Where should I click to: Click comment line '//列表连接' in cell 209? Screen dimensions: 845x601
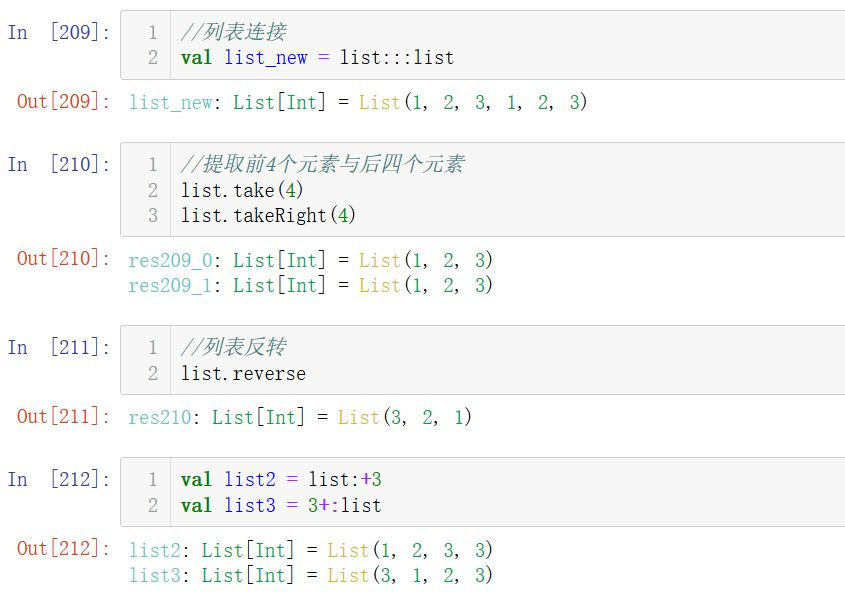click(233, 32)
